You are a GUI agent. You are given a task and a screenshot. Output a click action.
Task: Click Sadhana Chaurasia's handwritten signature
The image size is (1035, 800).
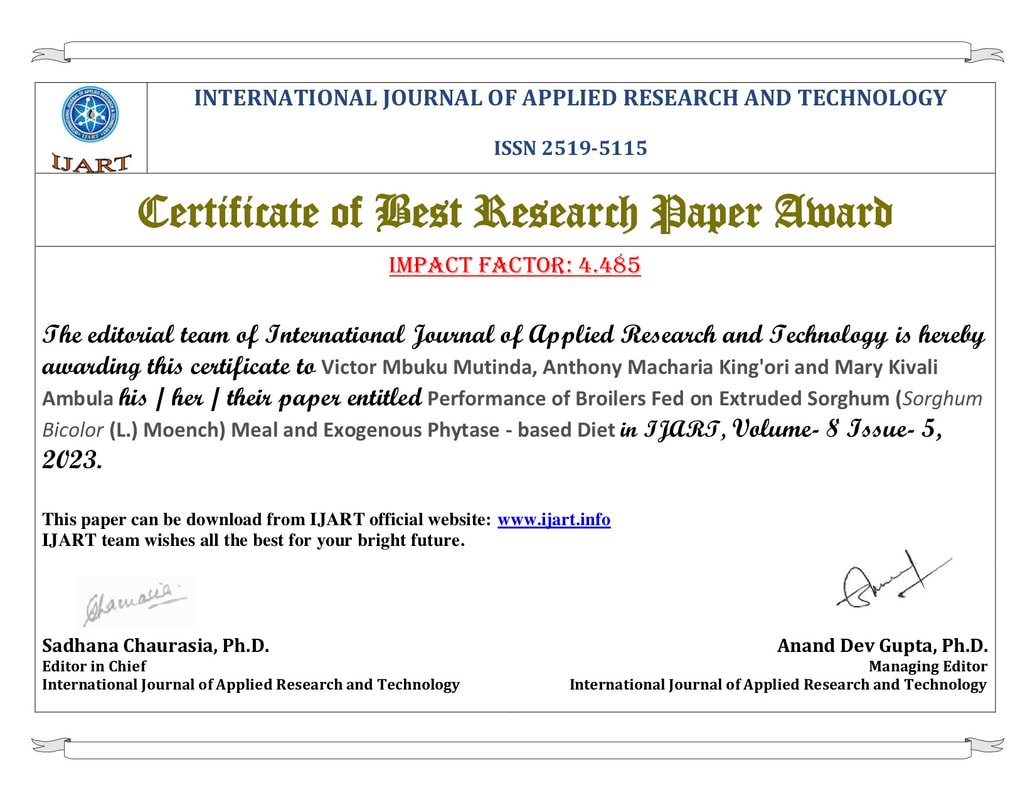(x=135, y=602)
